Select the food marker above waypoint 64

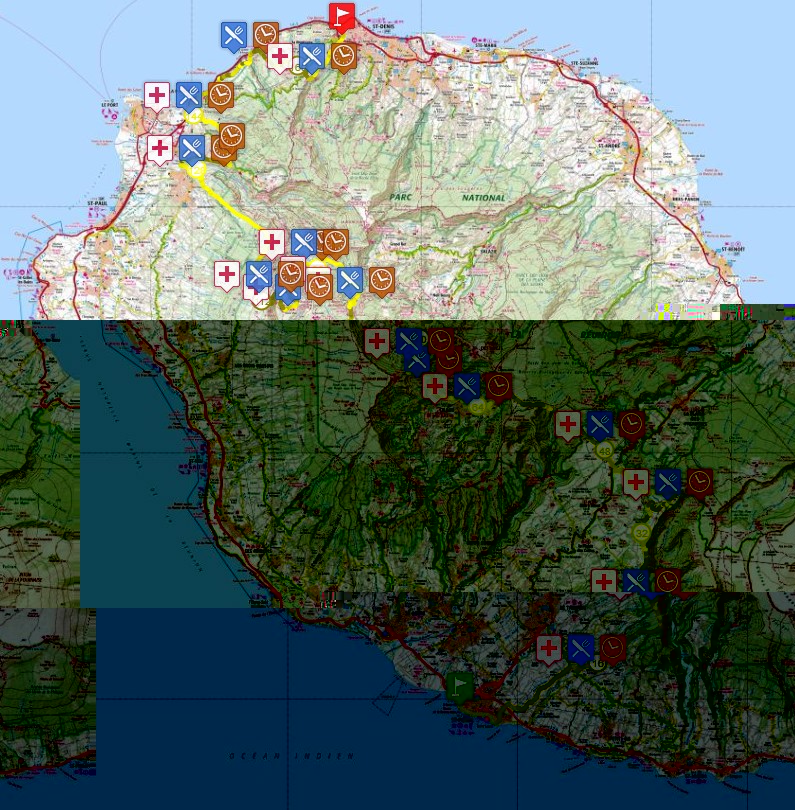pos(467,387)
